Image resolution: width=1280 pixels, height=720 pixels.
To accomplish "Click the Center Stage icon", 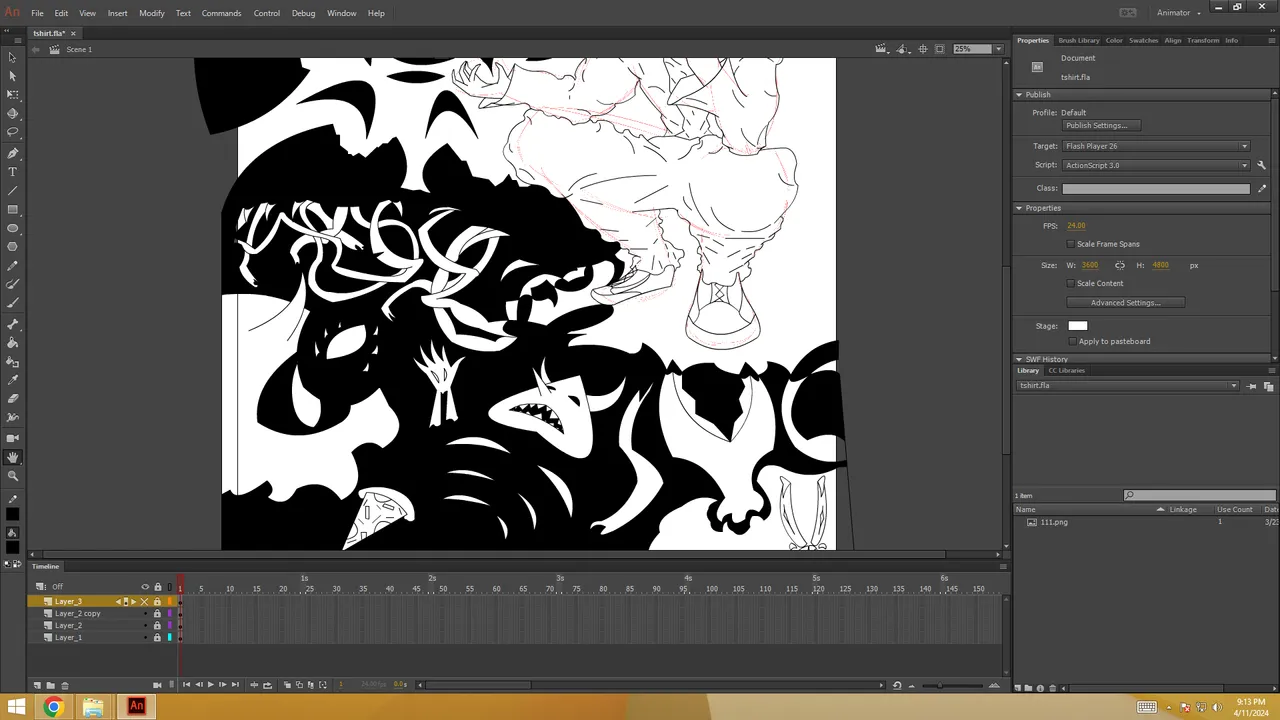I will pyautogui.click(x=922, y=49).
